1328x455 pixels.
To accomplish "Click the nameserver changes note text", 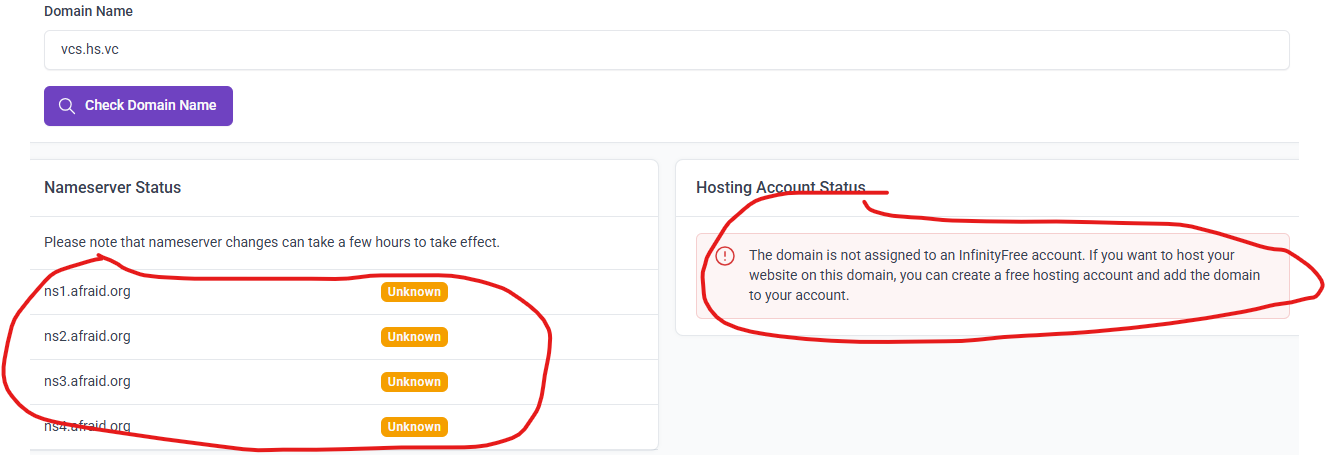I will [271, 242].
